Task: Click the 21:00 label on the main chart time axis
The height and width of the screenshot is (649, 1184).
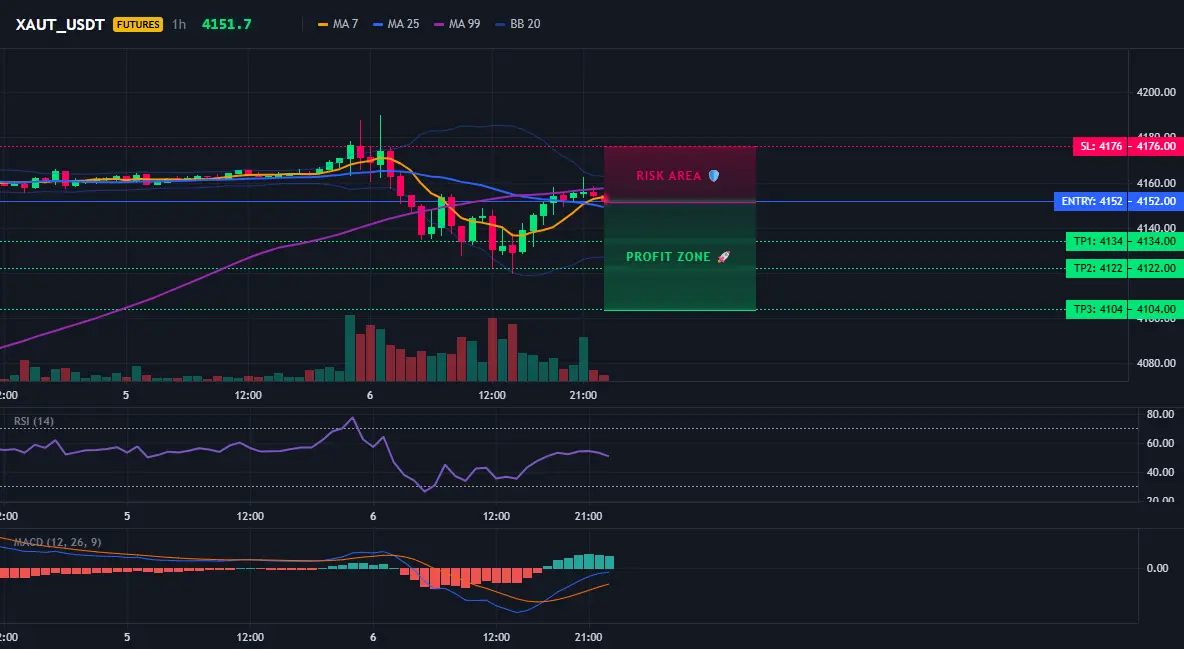Action: tap(584, 395)
